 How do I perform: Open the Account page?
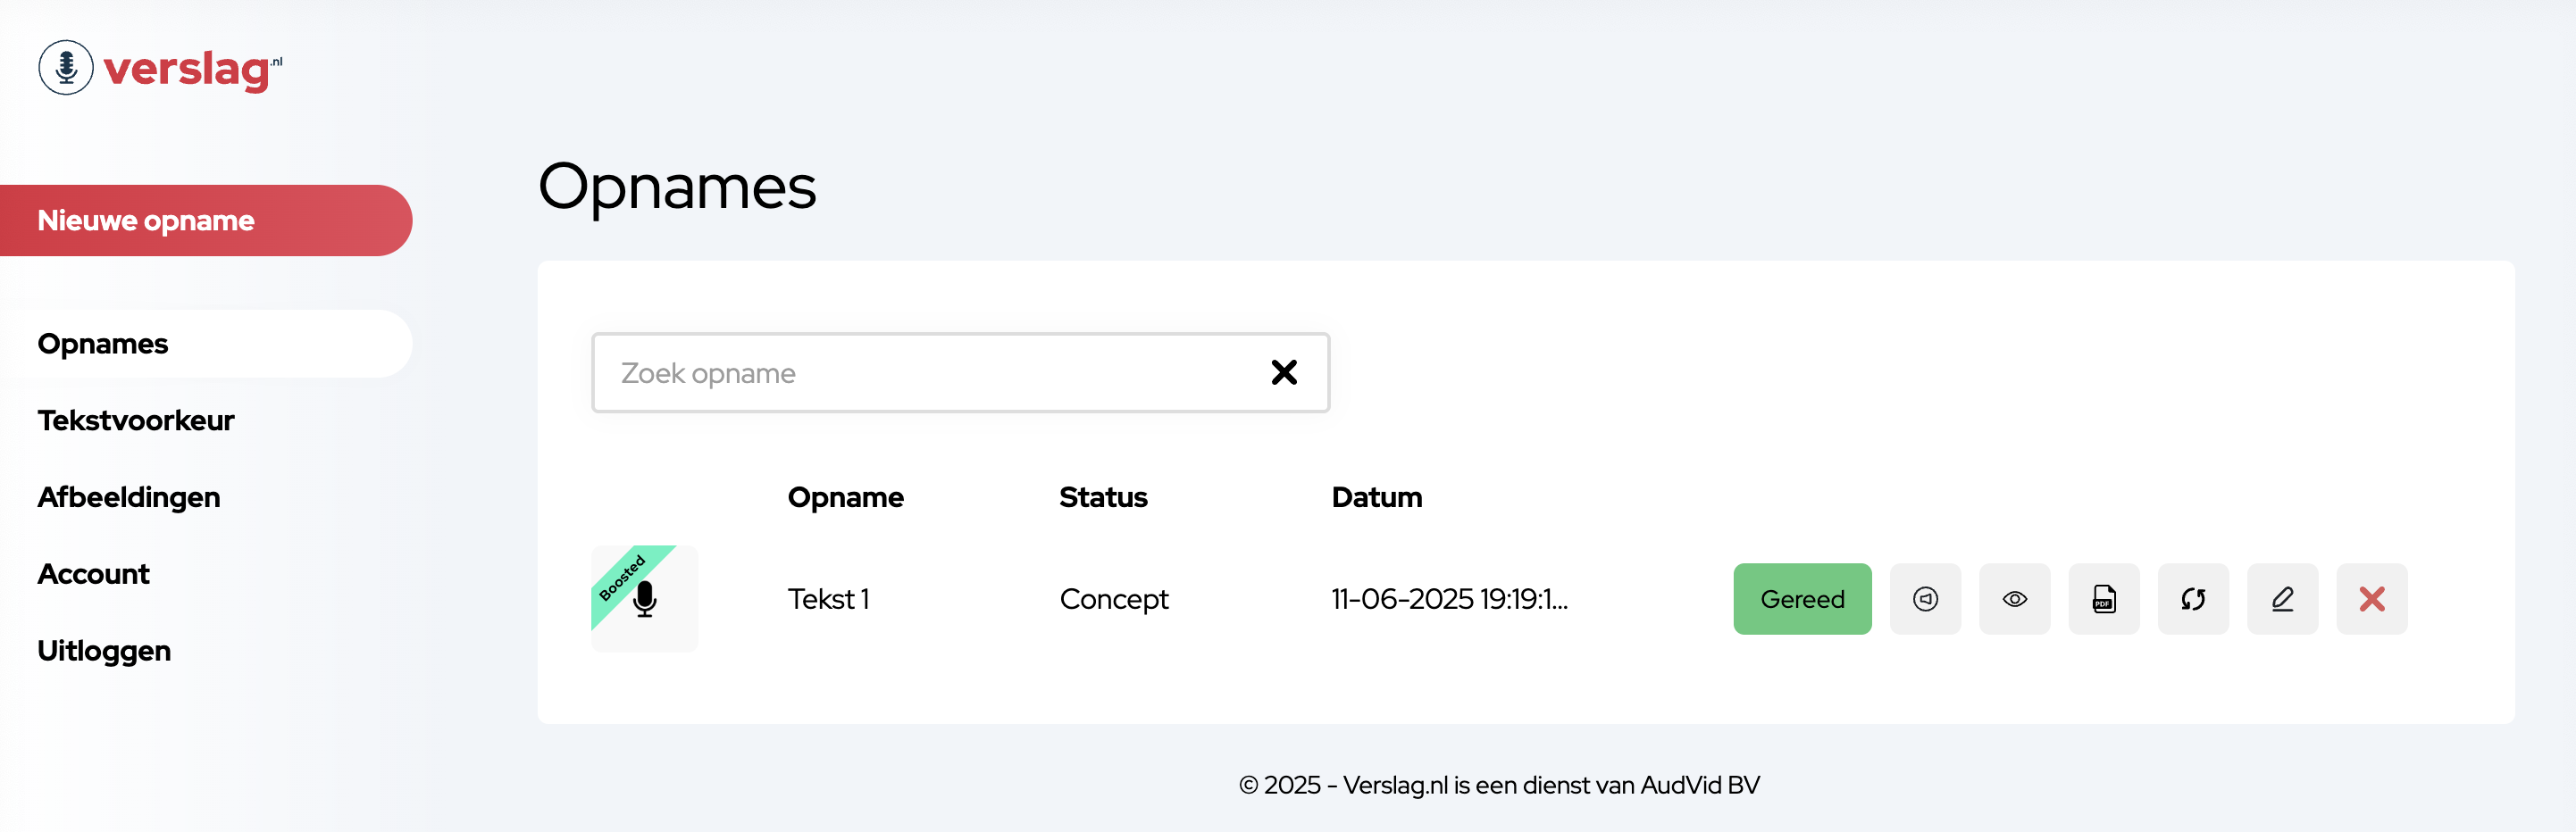93,574
